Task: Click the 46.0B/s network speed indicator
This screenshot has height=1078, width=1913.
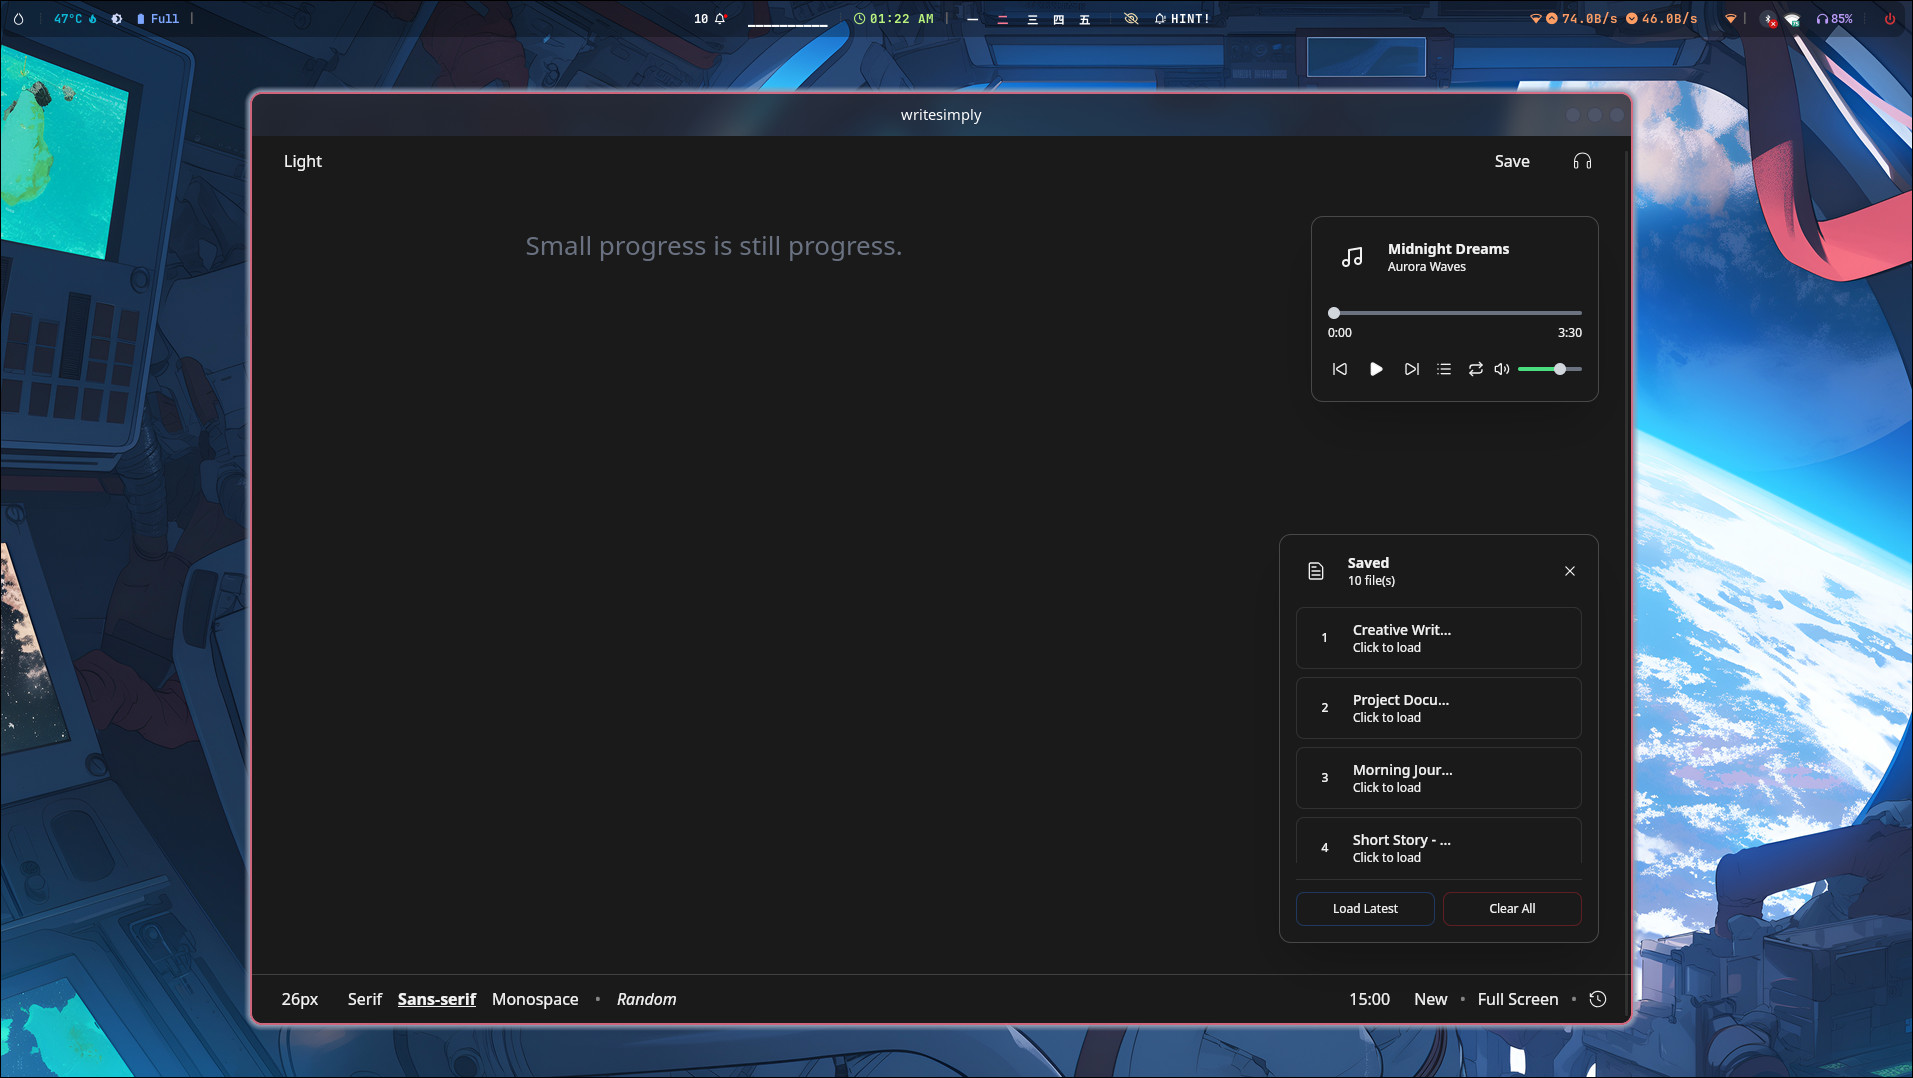Action: (x=1661, y=19)
